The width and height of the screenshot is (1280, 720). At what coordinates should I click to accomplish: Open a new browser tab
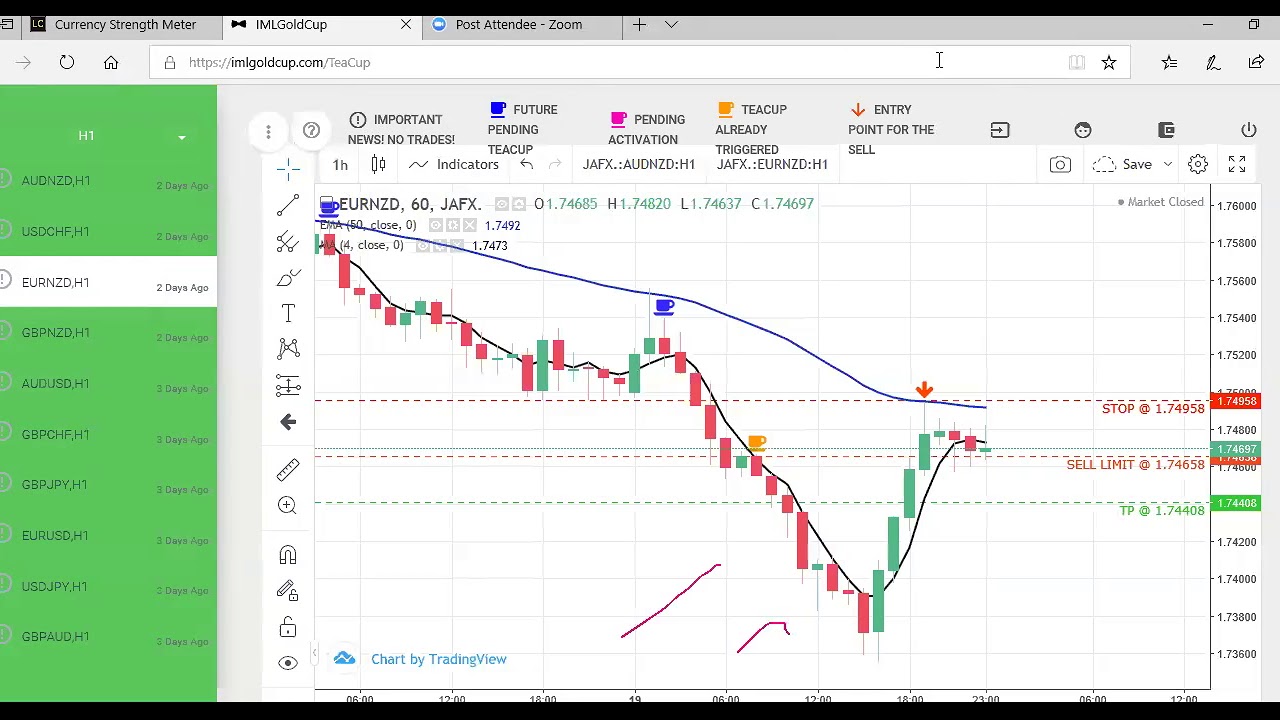[639, 24]
